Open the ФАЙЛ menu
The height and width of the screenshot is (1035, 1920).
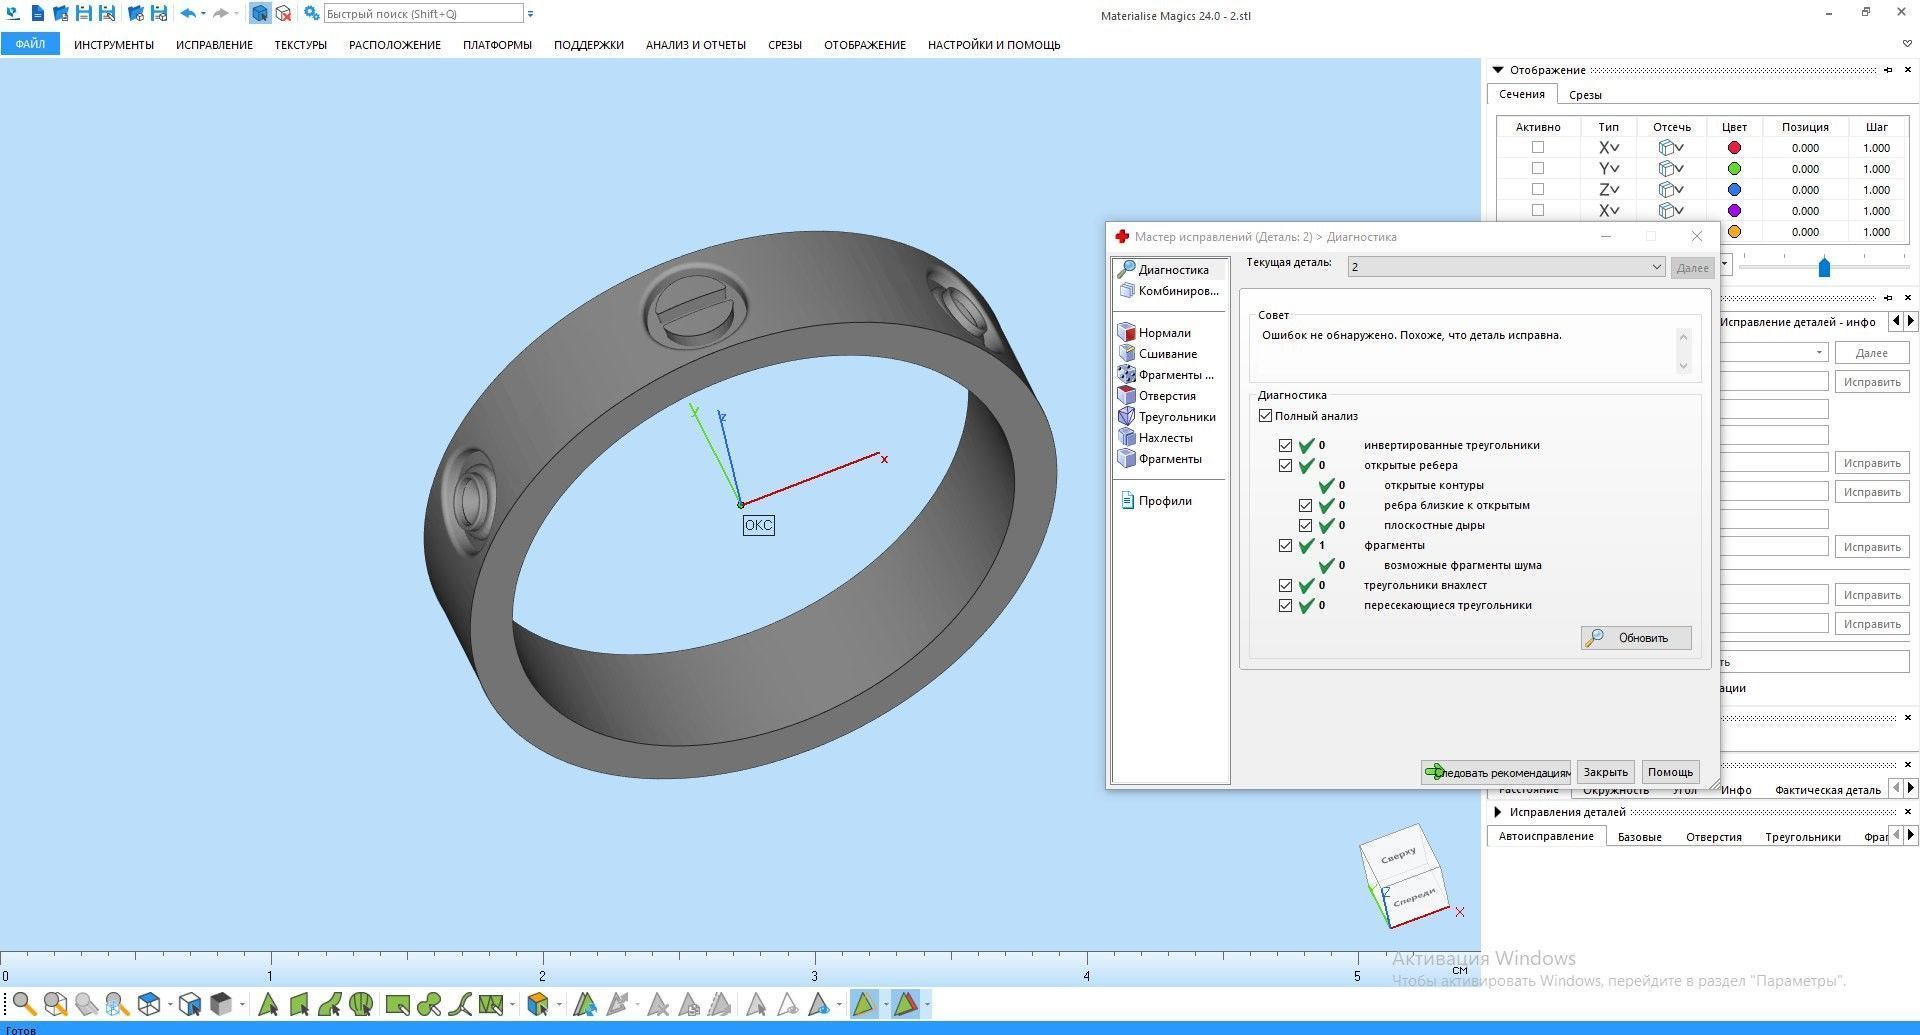click(30, 44)
